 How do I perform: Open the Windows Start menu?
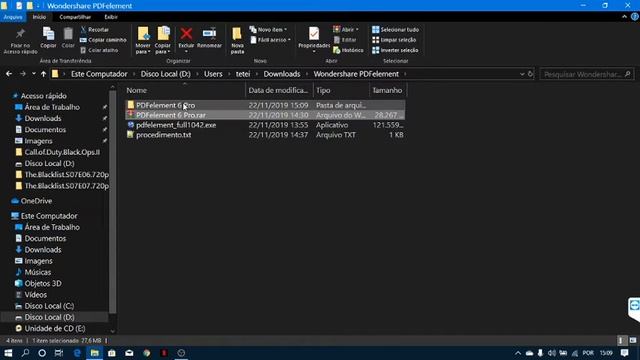pyautogui.click(x=8, y=353)
